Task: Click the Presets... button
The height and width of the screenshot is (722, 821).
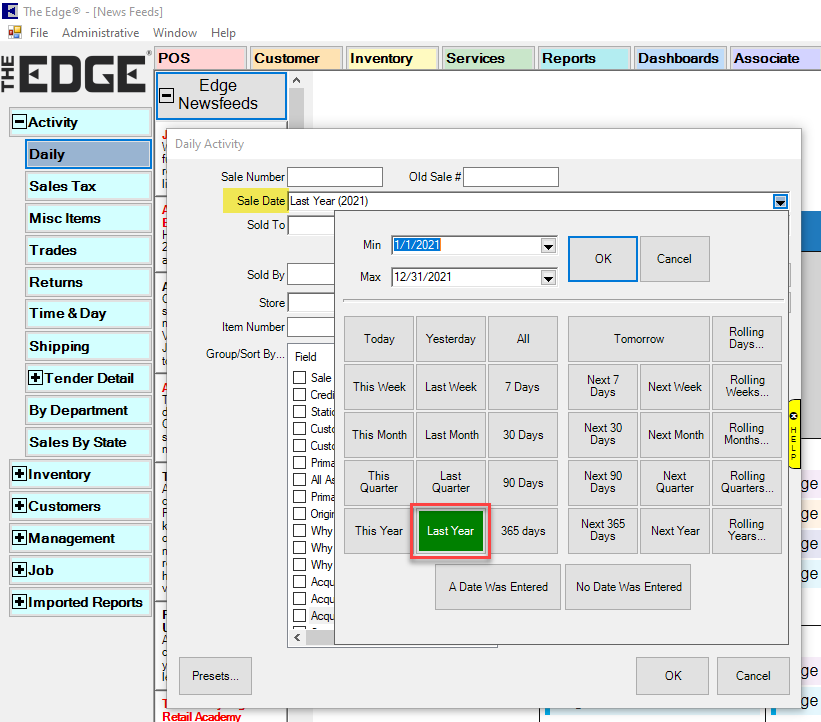Action: tap(215, 676)
